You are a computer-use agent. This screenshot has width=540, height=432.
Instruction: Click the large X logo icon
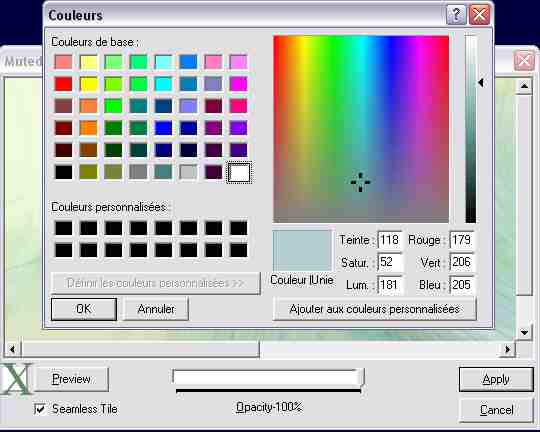pos(15,379)
